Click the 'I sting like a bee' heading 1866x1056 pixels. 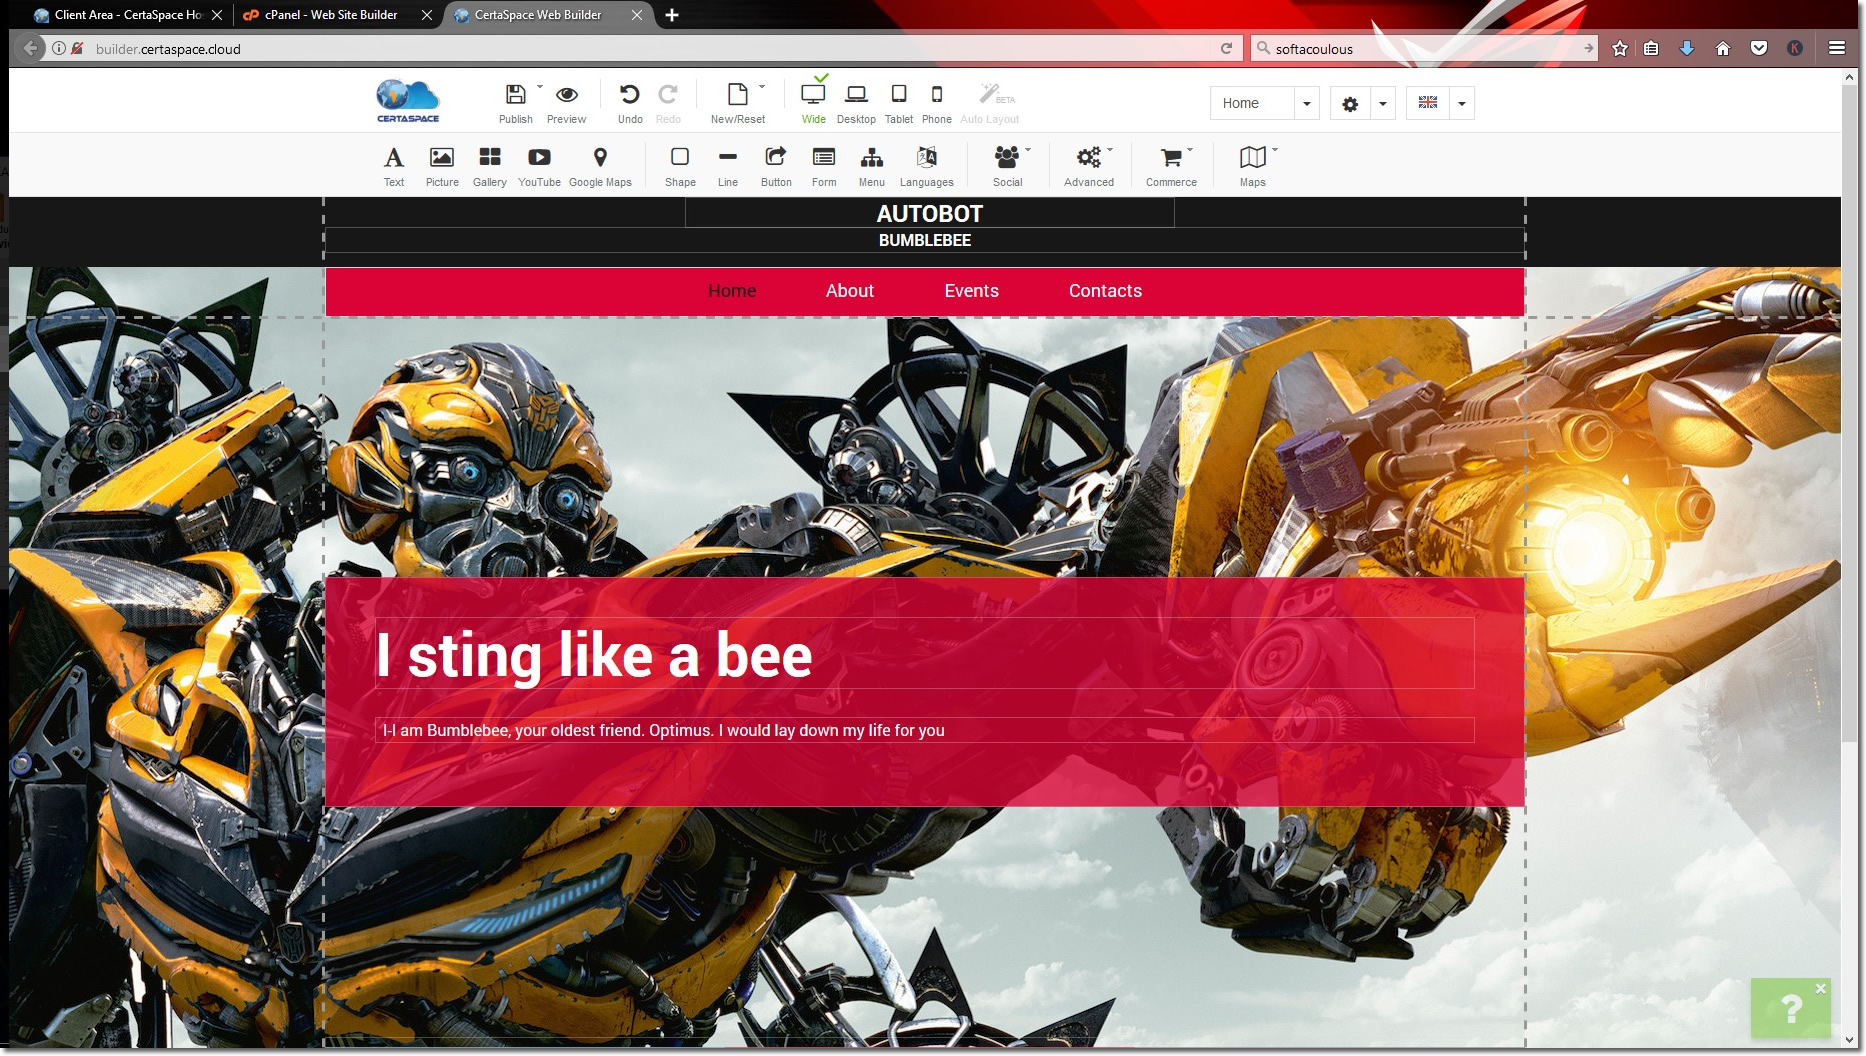pyautogui.click(x=594, y=655)
